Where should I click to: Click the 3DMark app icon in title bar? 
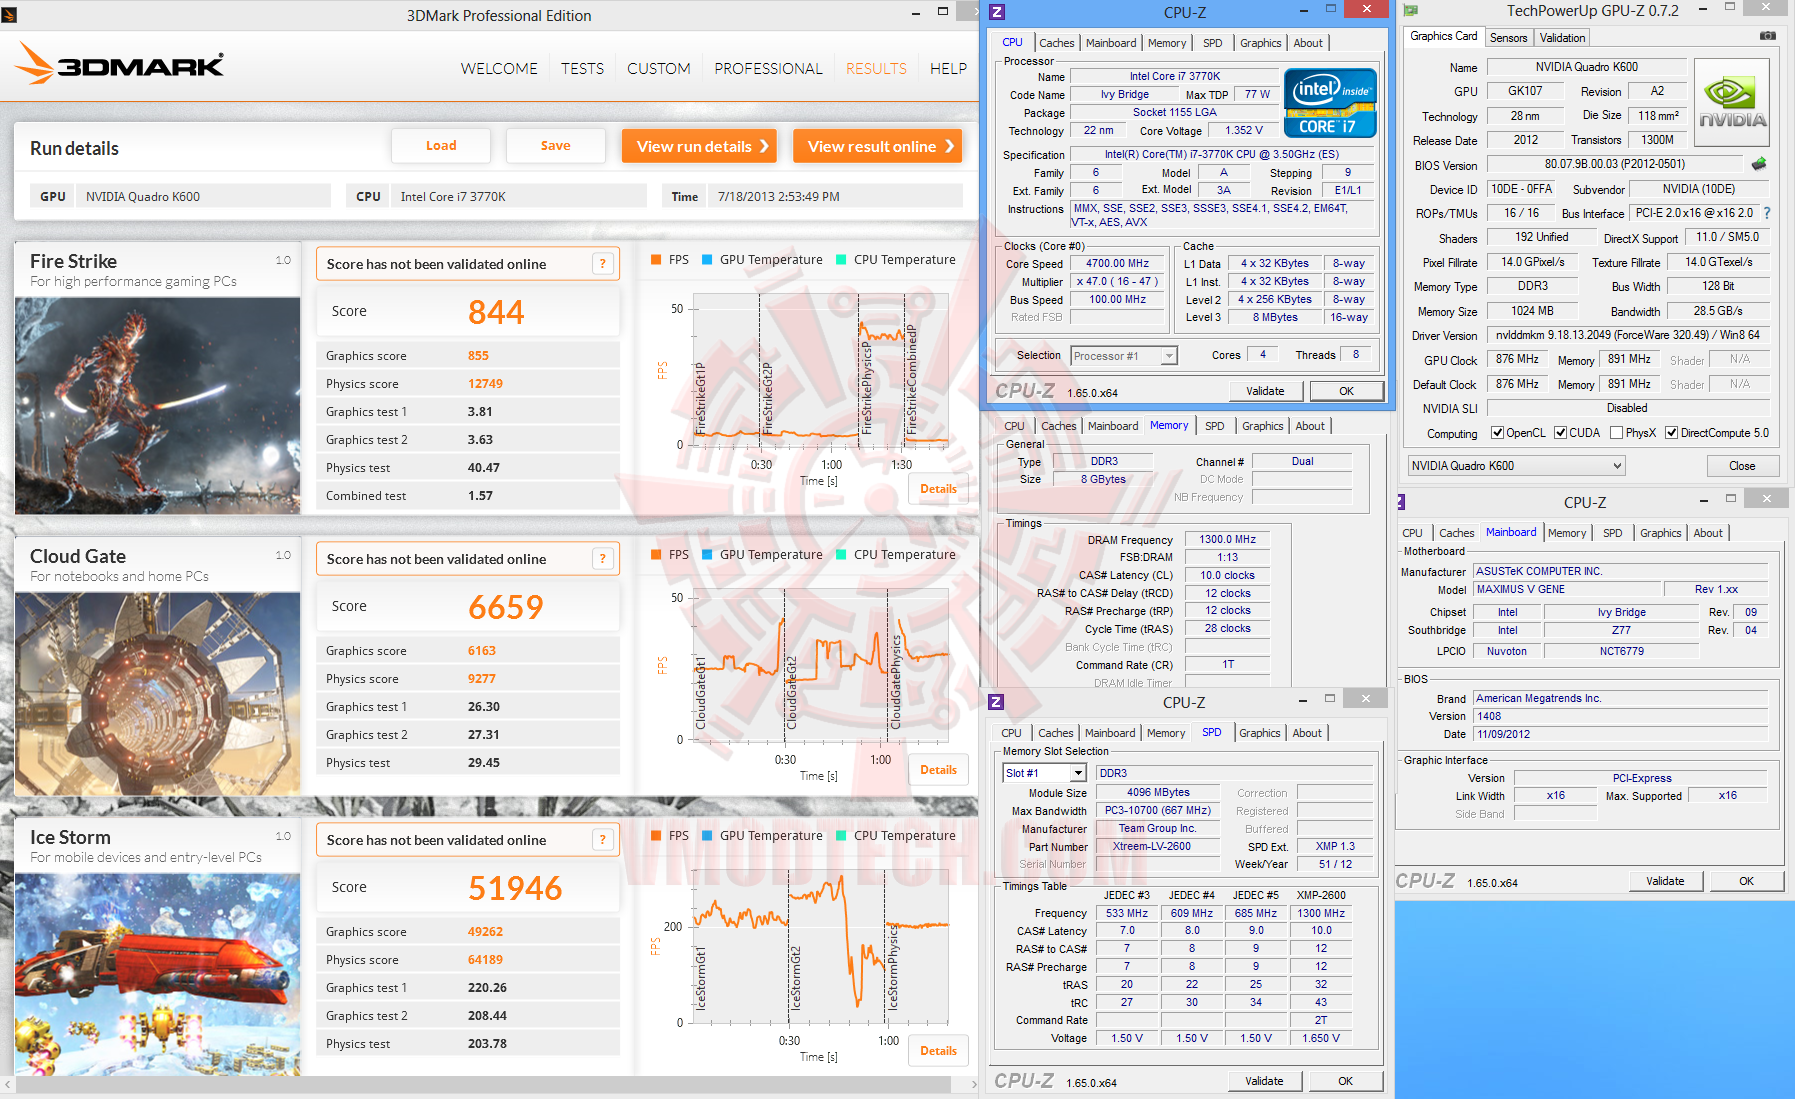(9, 15)
